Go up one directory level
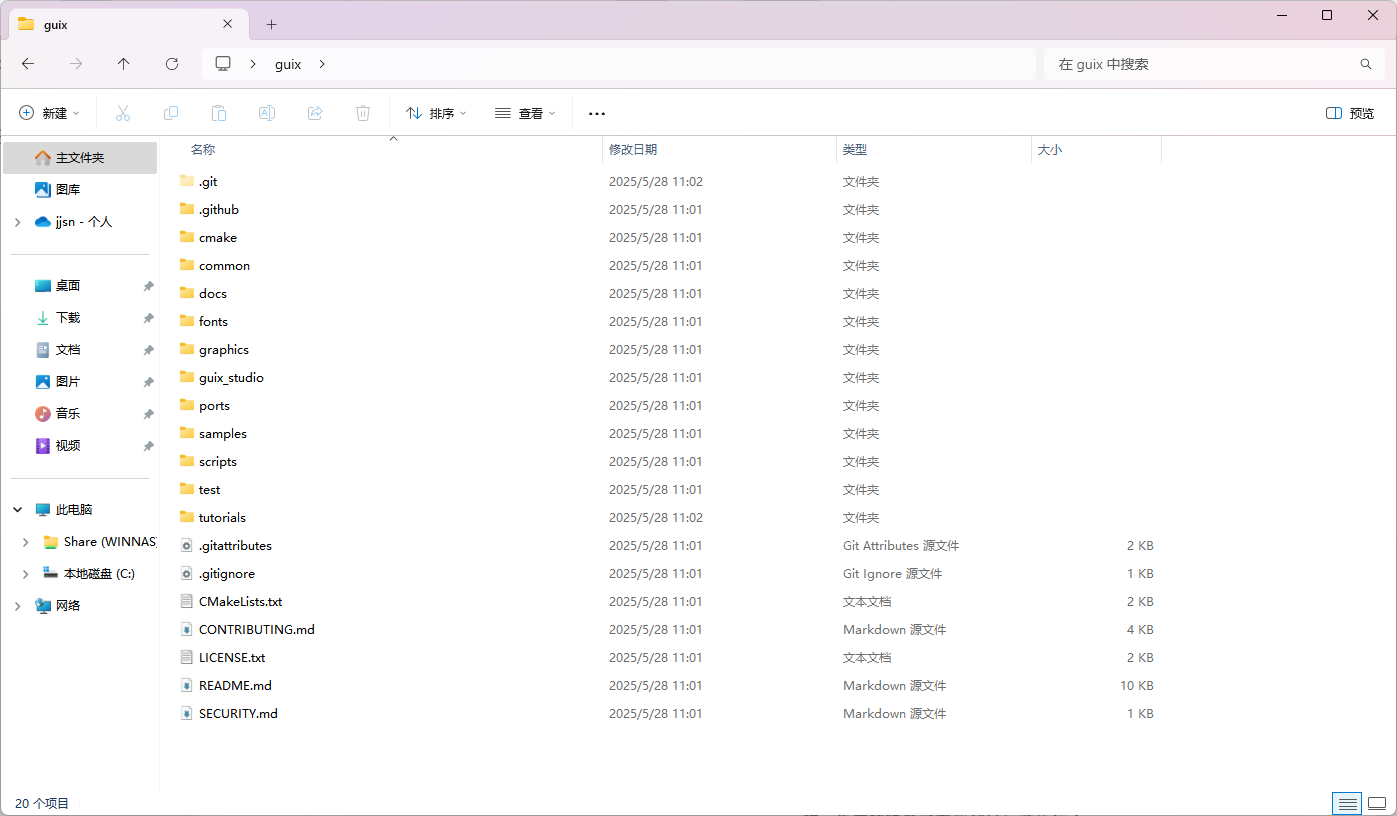 pyautogui.click(x=124, y=64)
